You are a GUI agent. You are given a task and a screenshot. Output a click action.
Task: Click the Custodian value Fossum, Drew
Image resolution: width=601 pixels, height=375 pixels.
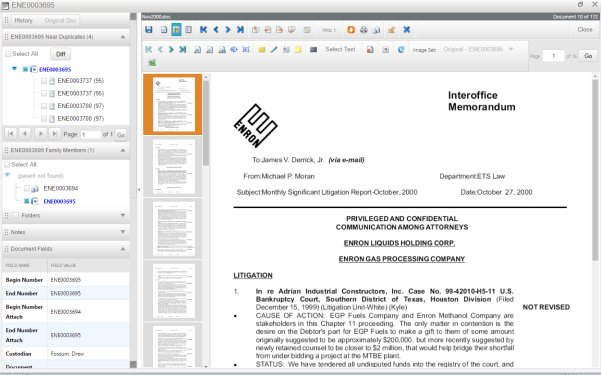click(x=67, y=354)
